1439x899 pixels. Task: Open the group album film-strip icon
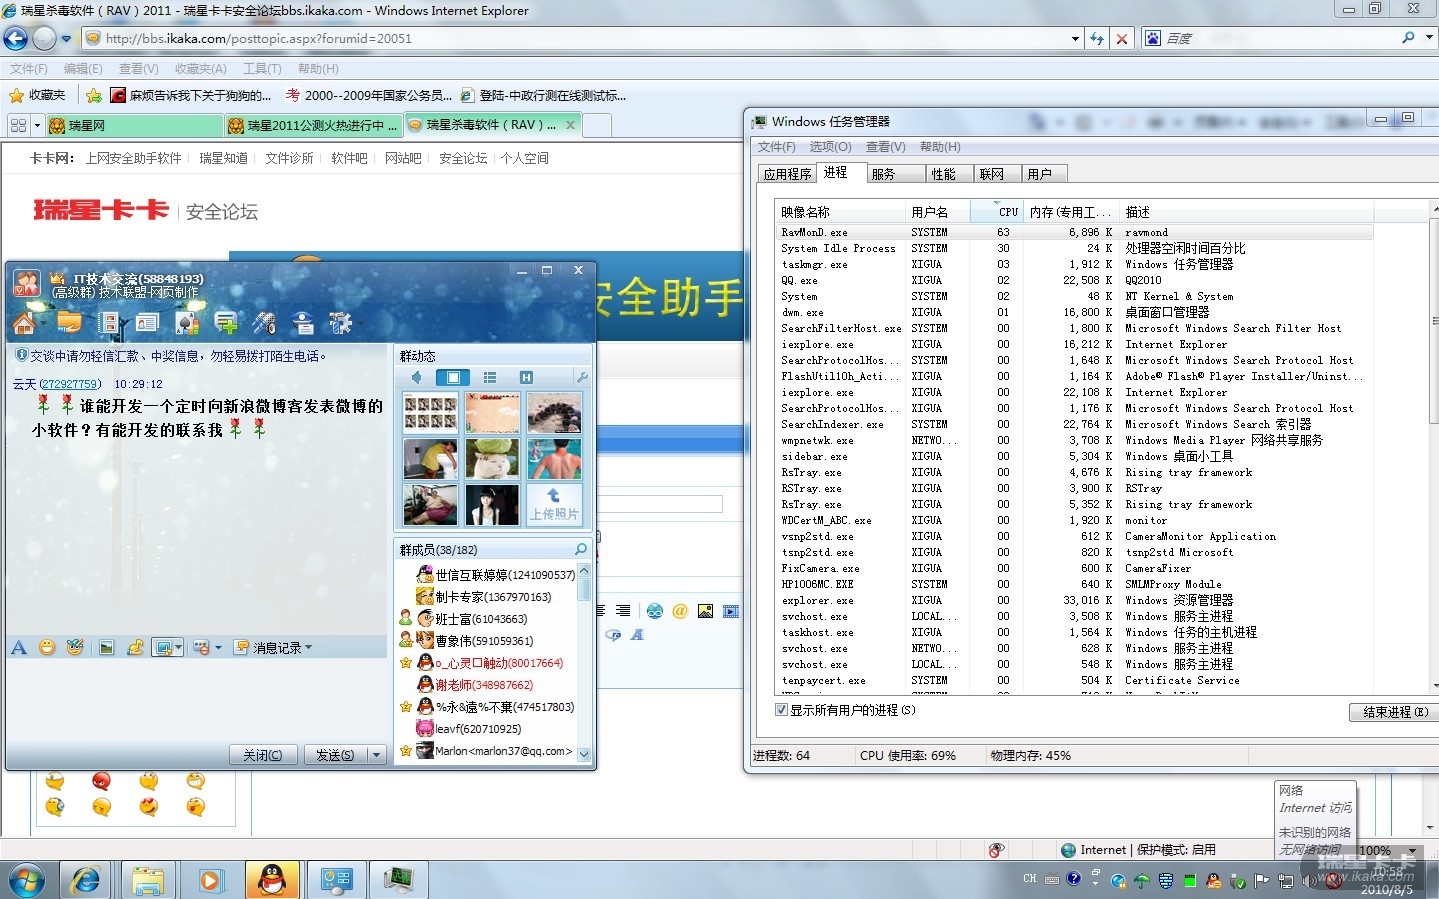[109, 323]
